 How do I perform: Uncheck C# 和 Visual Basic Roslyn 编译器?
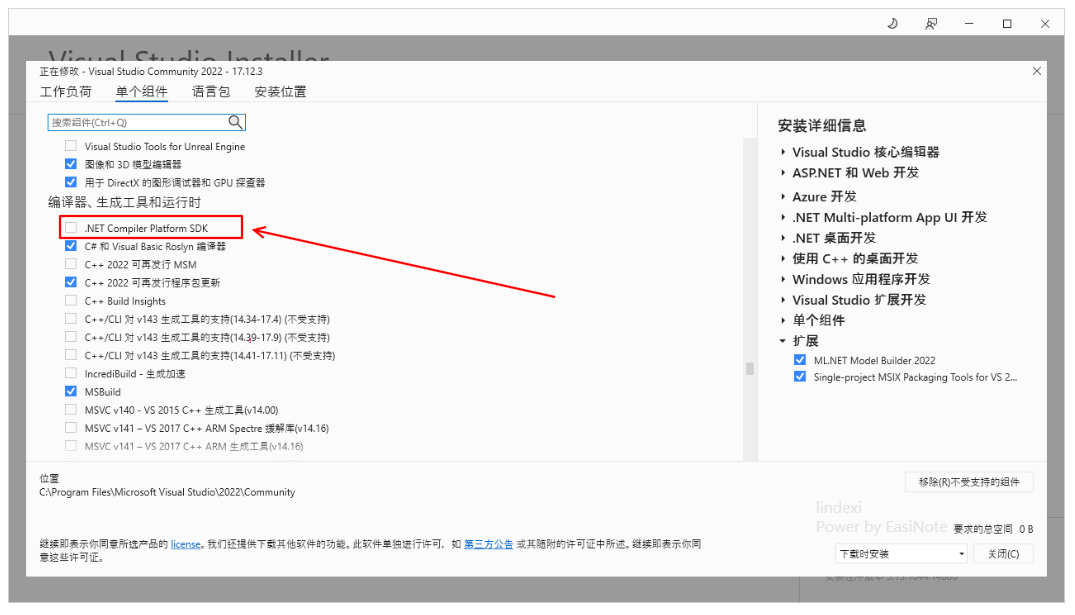click(x=71, y=245)
